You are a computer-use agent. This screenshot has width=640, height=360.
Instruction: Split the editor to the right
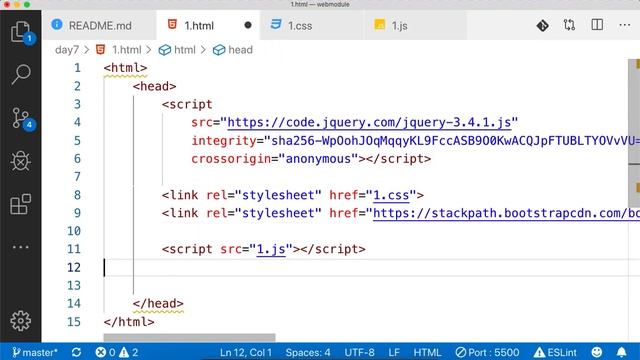click(x=597, y=25)
